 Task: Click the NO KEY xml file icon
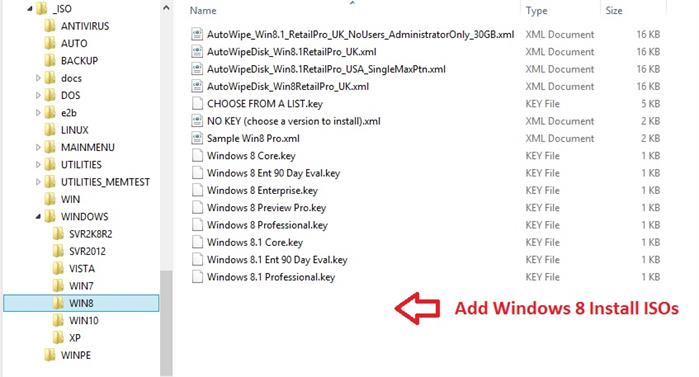pyautogui.click(x=197, y=121)
